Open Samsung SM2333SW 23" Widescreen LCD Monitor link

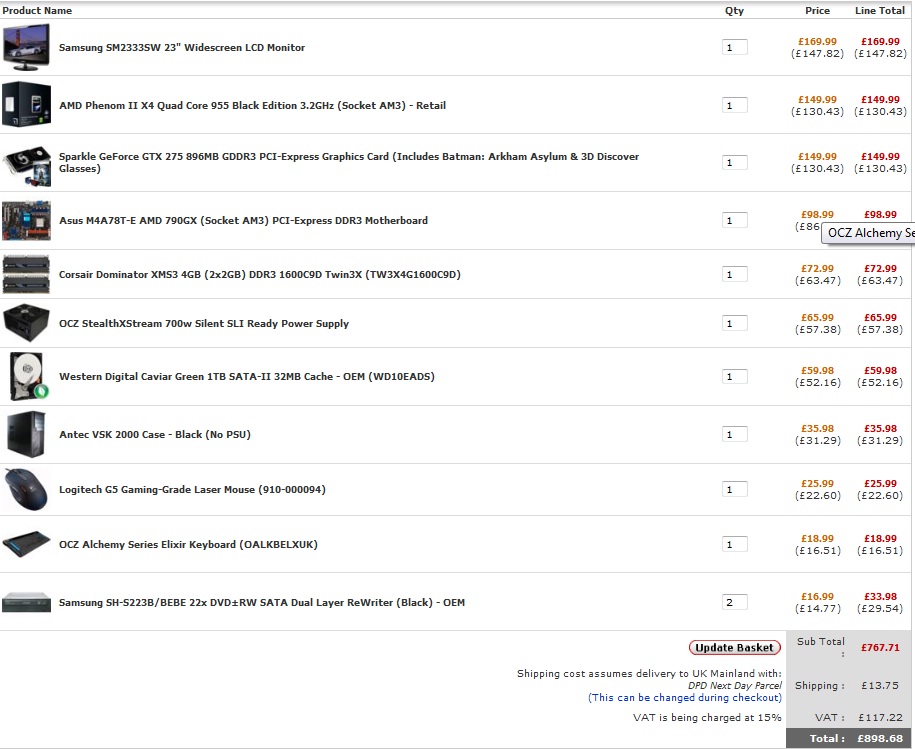click(x=182, y=47)
